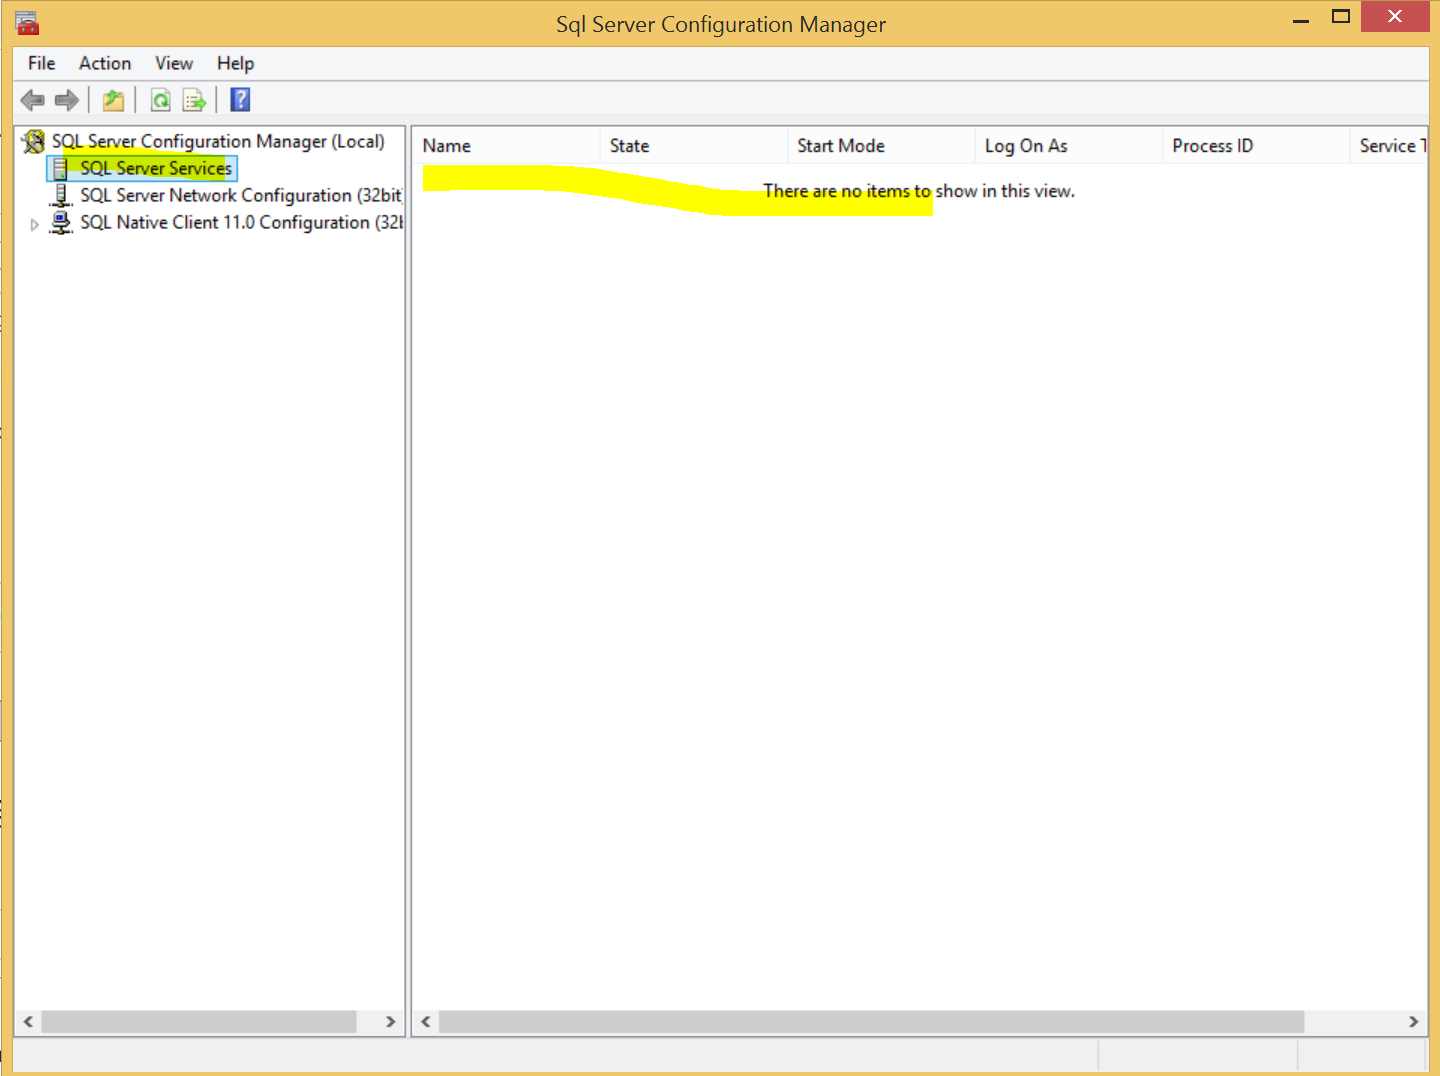Open the File menu
1440x1076 pixels.
pos(41,63)
